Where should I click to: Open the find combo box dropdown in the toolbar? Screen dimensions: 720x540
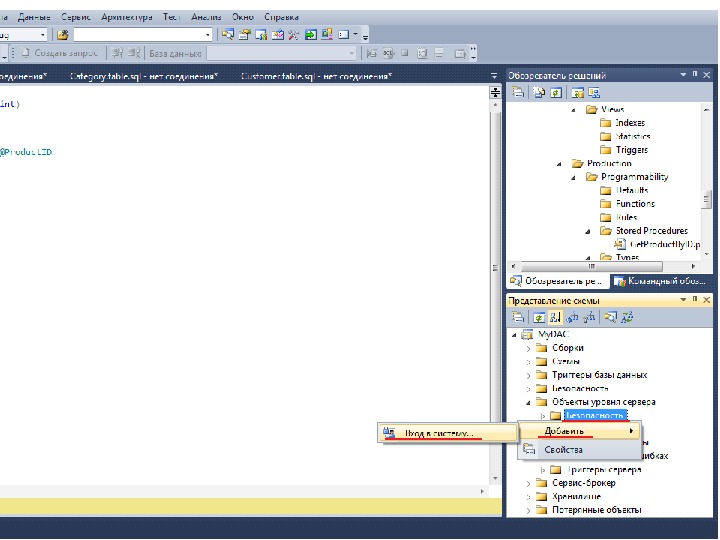208,34
